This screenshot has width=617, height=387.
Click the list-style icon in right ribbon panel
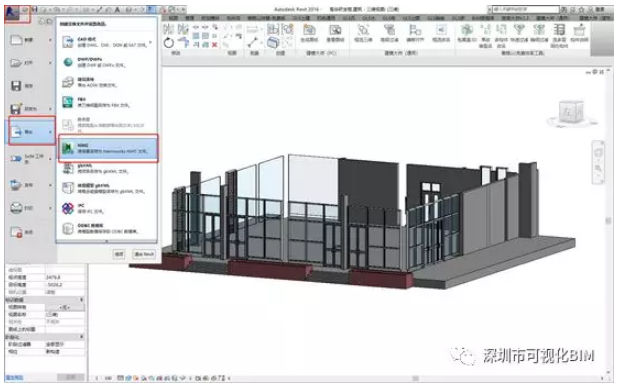coord(559,30)
